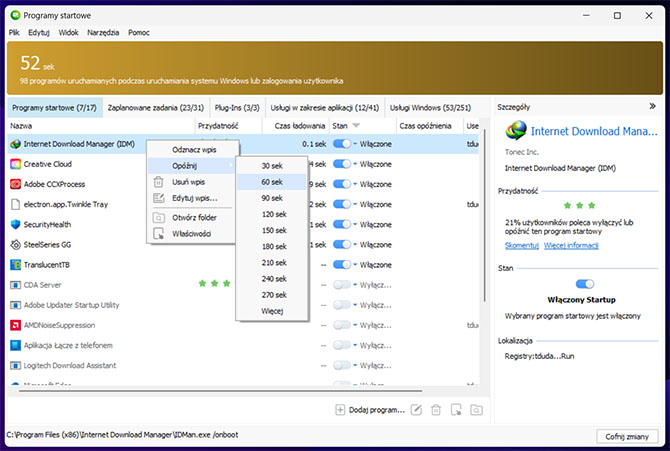Click the CDA Server icon
670x451 pixels.
pos(15,285)
